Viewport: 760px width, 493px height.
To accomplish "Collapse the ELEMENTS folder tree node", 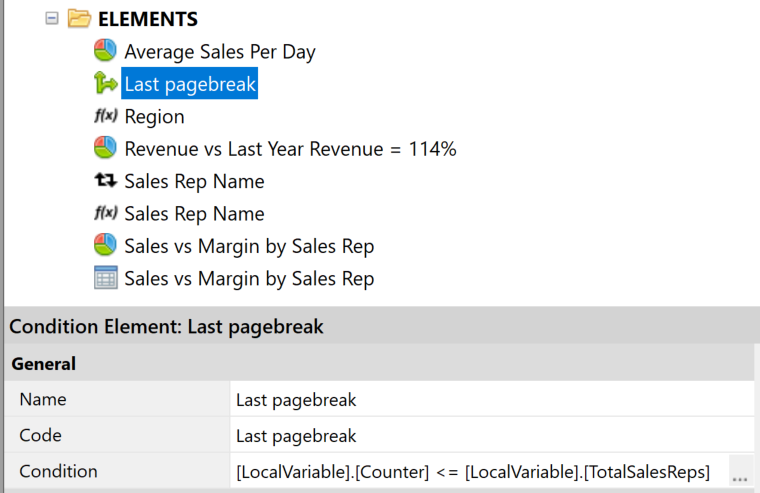I will point(52,19).
